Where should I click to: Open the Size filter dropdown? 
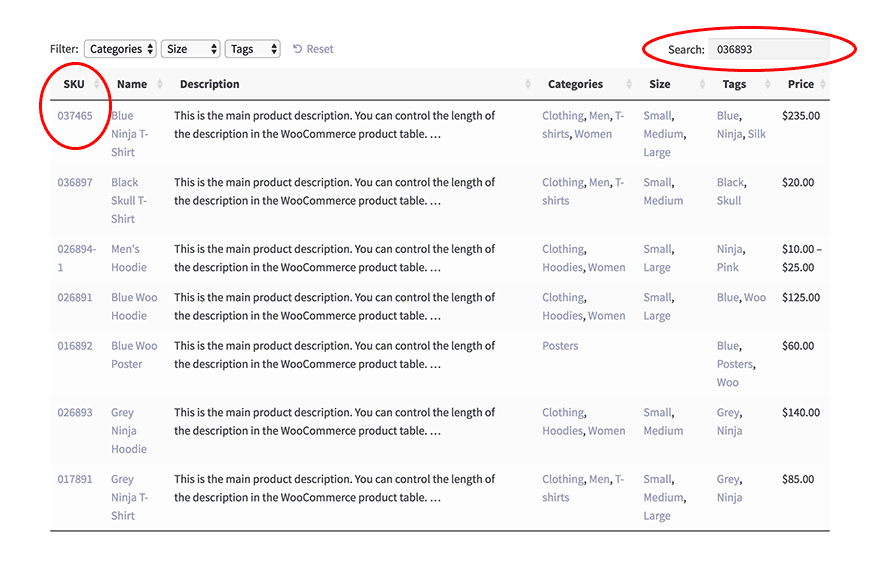pyautogui.click(x=190, y=48)
